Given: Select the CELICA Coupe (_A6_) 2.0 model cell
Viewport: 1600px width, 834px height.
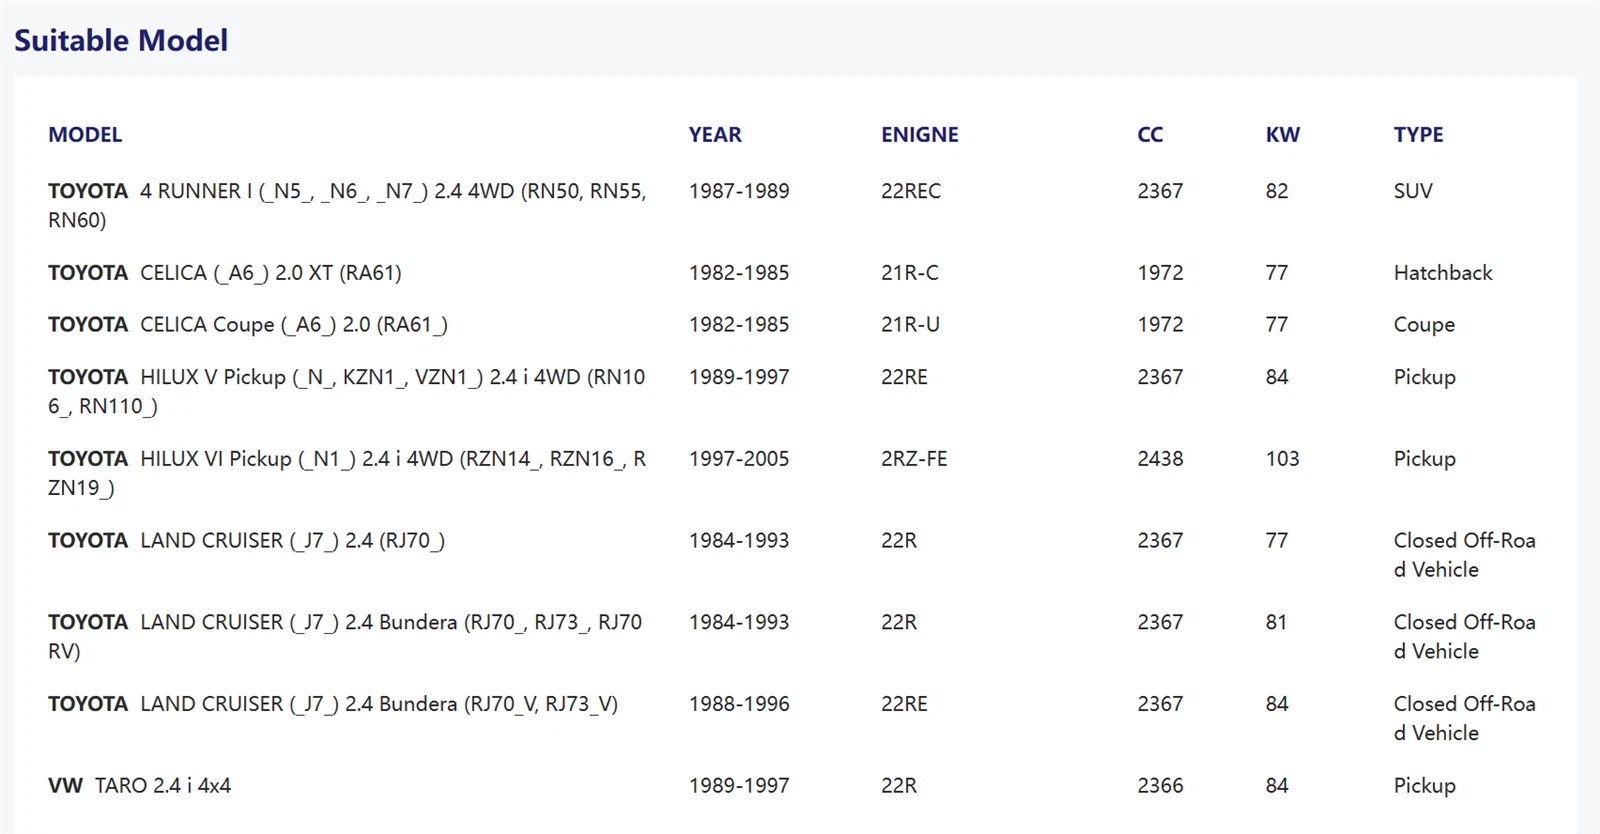Looking at the screenshot, I should pyautogui.click(x=248, y=325).
